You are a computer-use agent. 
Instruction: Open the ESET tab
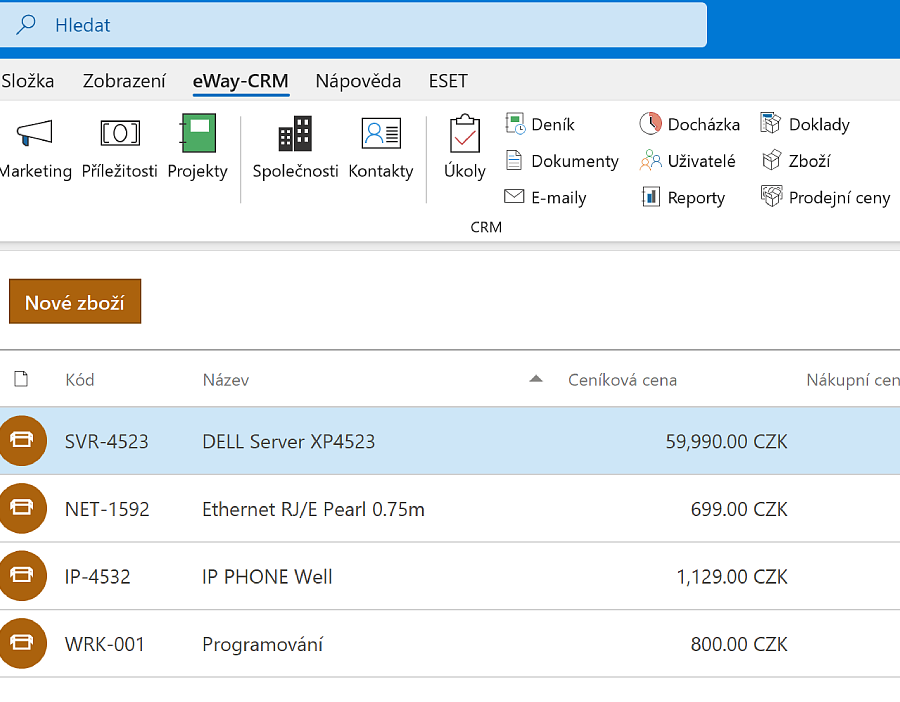coord(448,81)
